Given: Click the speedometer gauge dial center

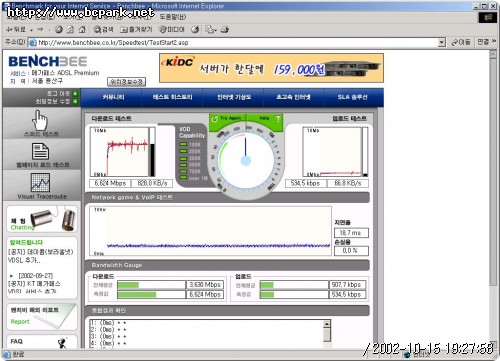Looking at the screenshot, I should point(246,161).
